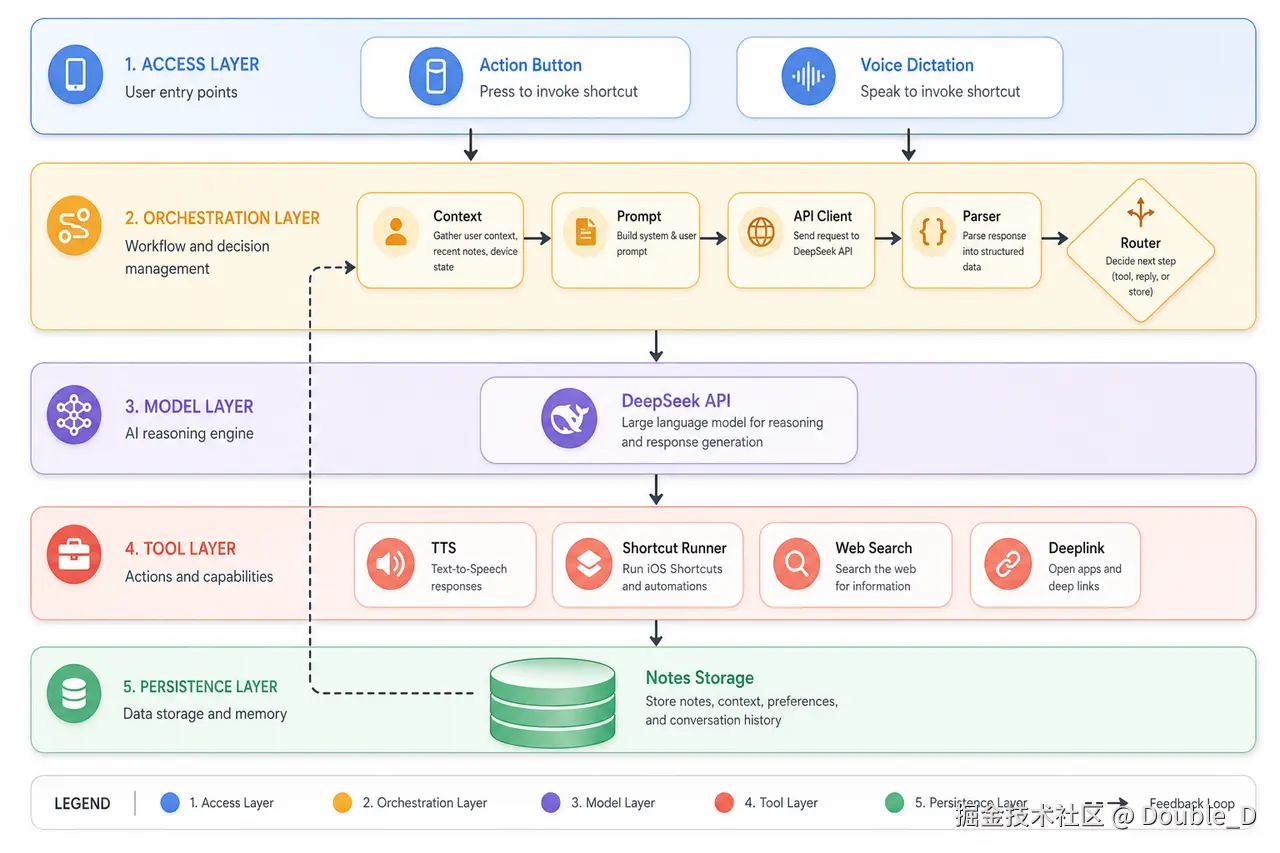This screenshot has width=1280, height=853.
Task: Select the 'Shortcut Runner' card heading
Action: [674, 548]
